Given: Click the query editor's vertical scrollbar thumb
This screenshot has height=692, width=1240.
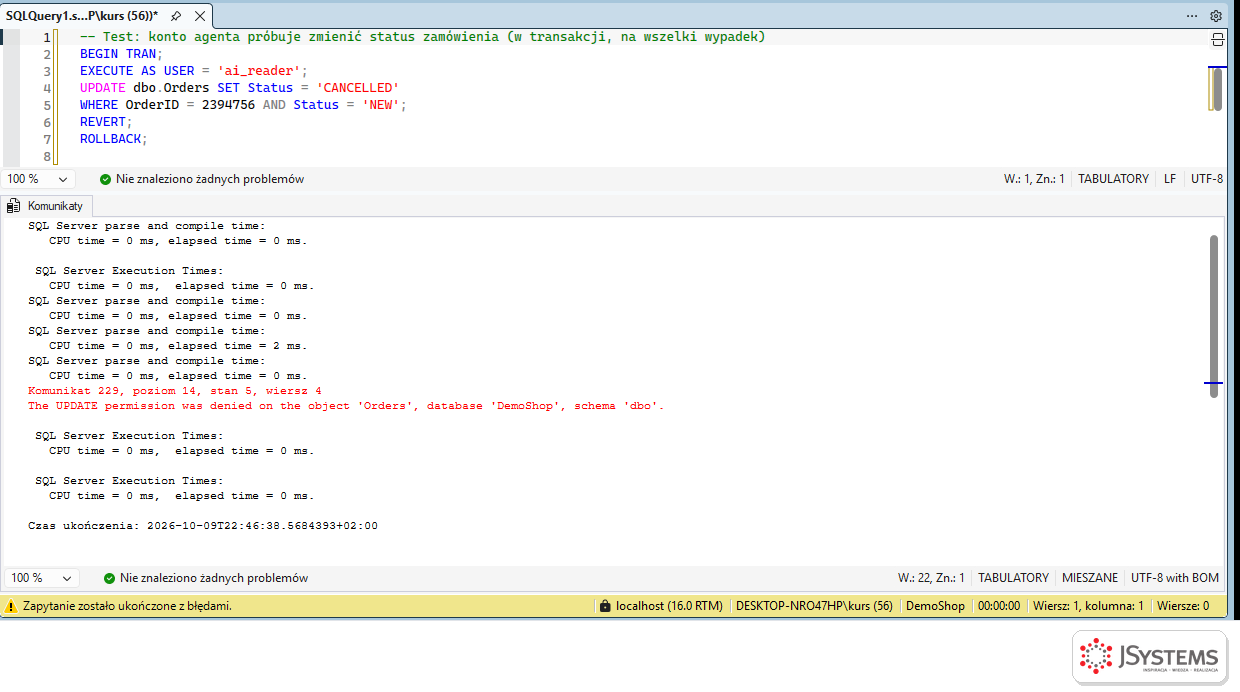Looking at the screenshot, I should tap(1216, 89).
